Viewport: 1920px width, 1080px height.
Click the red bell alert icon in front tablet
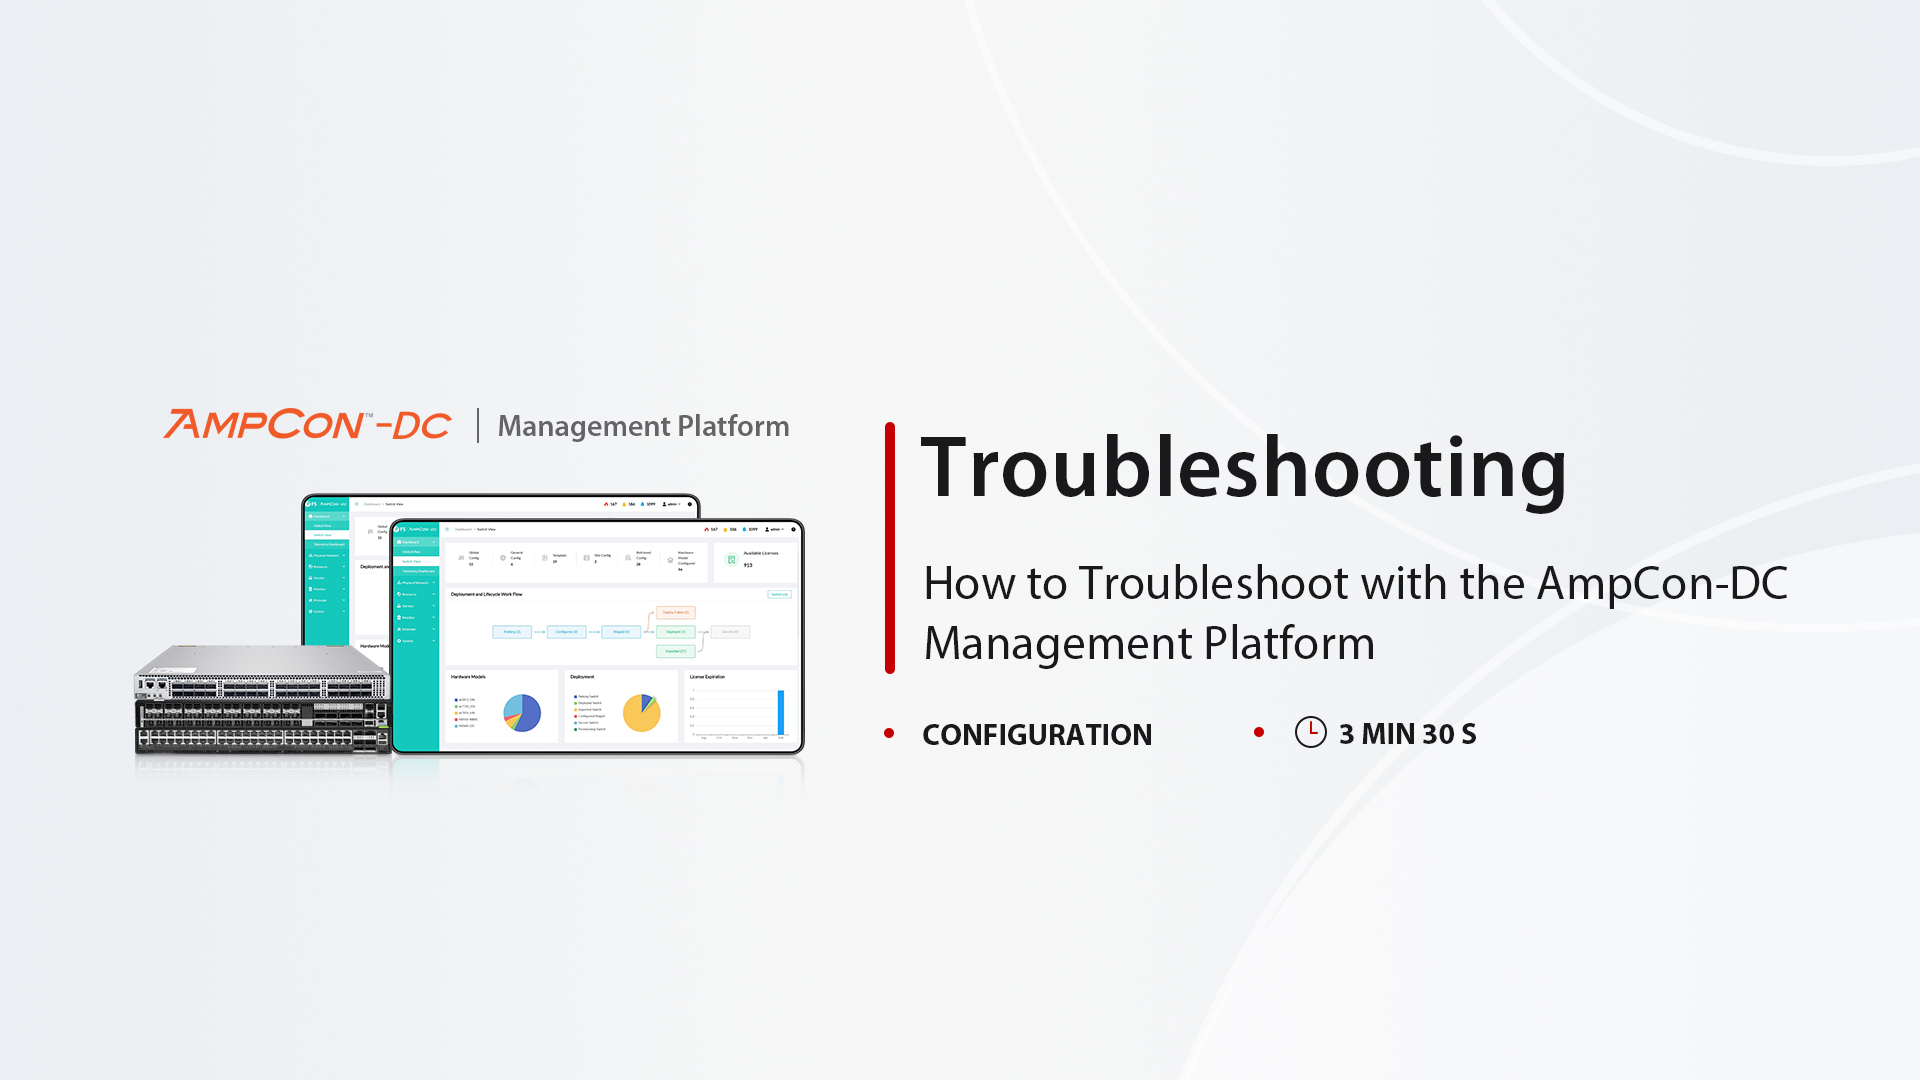(706, 529)
